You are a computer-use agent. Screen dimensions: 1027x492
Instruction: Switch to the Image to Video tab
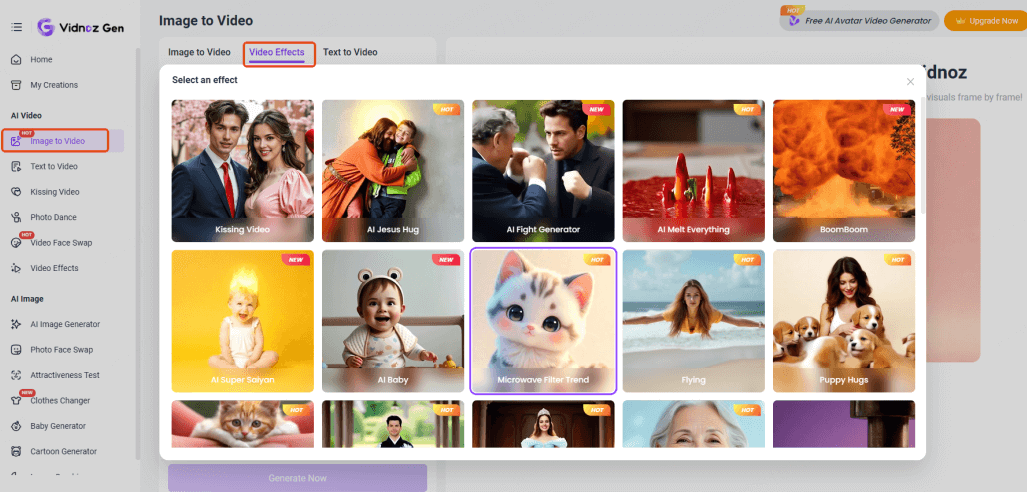pyautogui.click(x=199, y=52)
